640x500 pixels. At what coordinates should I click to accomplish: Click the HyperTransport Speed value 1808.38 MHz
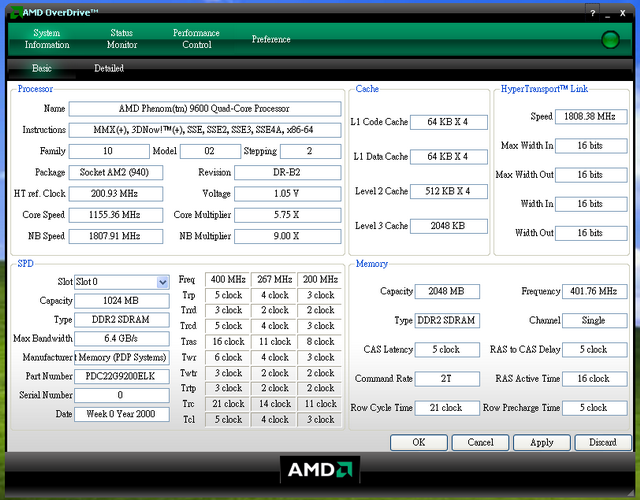pos(591,117)
